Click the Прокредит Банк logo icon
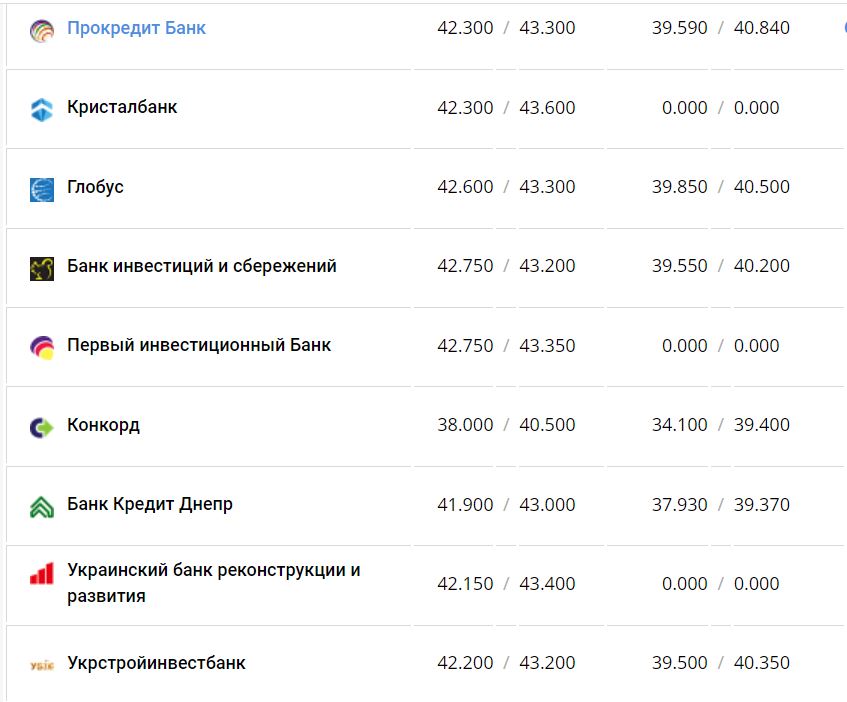This screenshot has height=702, width=847. coord(40,27)
